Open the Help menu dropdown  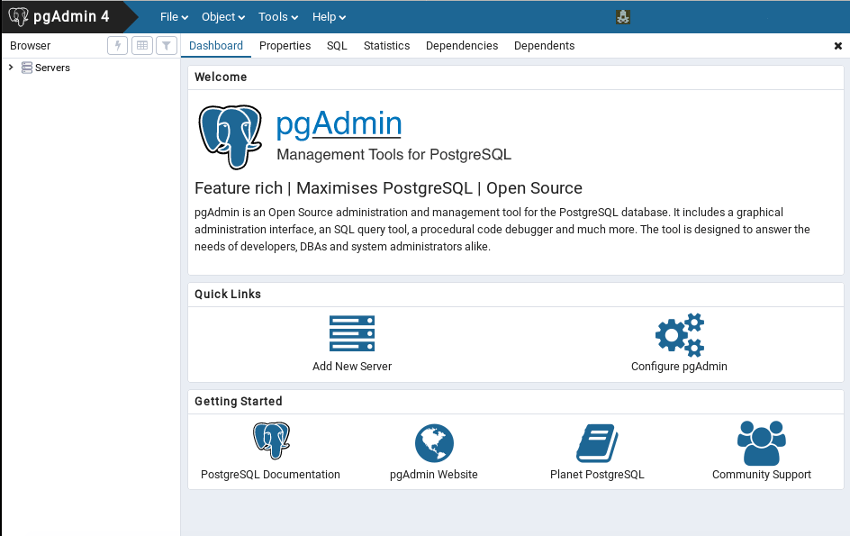(329, 17)
